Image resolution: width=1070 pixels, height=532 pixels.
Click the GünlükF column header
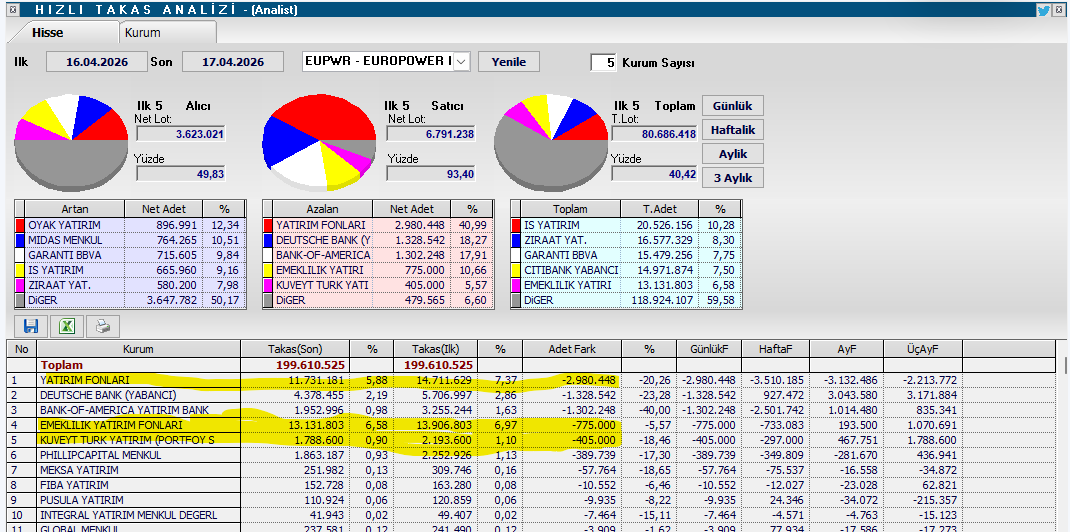tap(708, 349)
